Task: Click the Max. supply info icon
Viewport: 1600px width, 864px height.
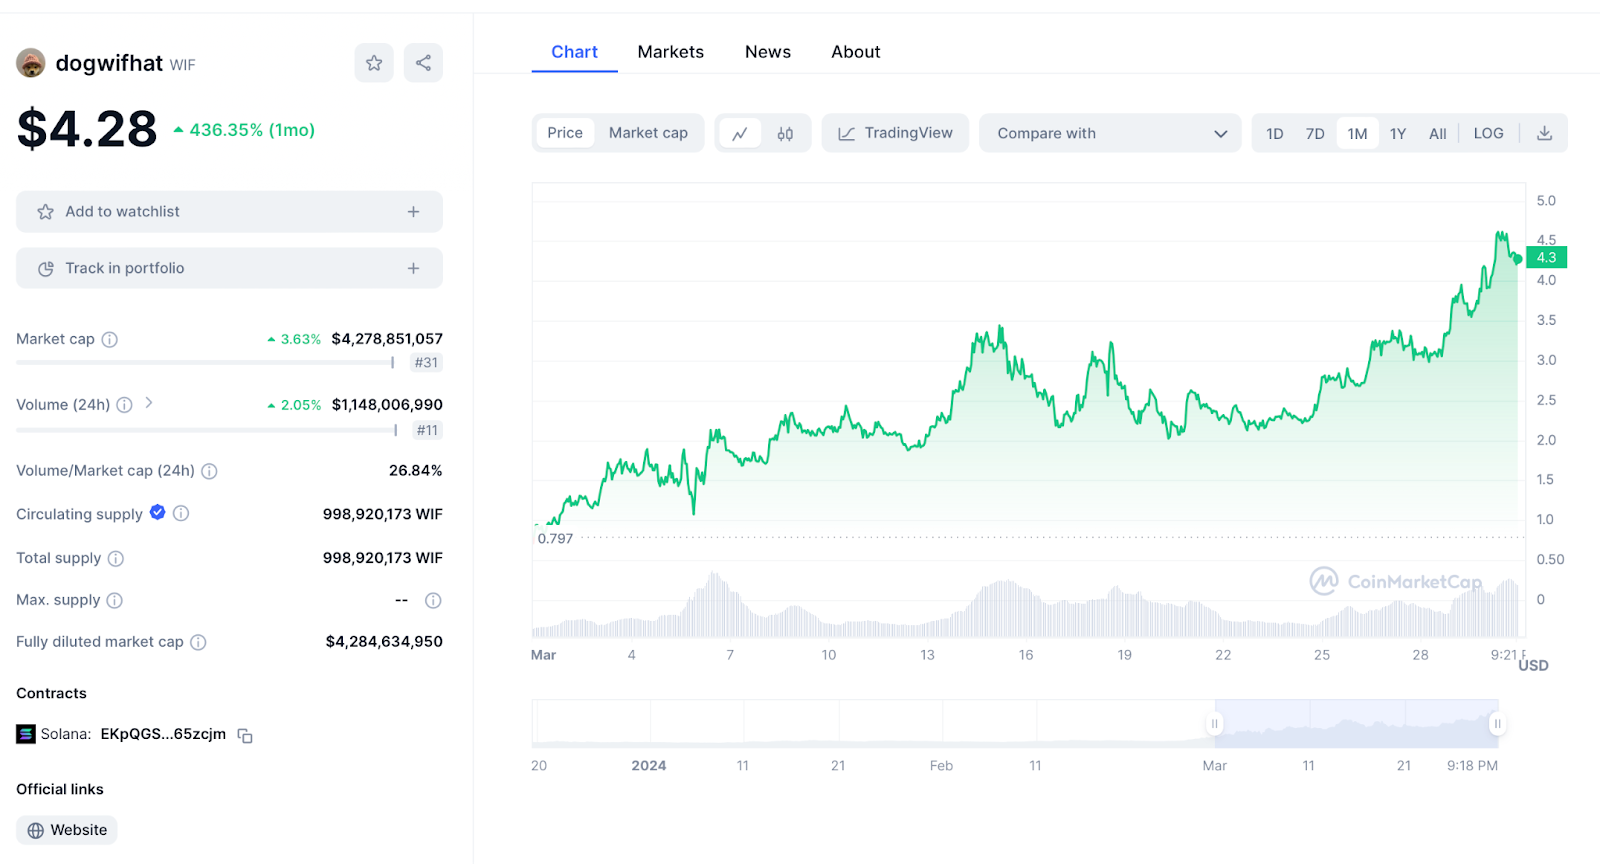Action: [115, 600]
